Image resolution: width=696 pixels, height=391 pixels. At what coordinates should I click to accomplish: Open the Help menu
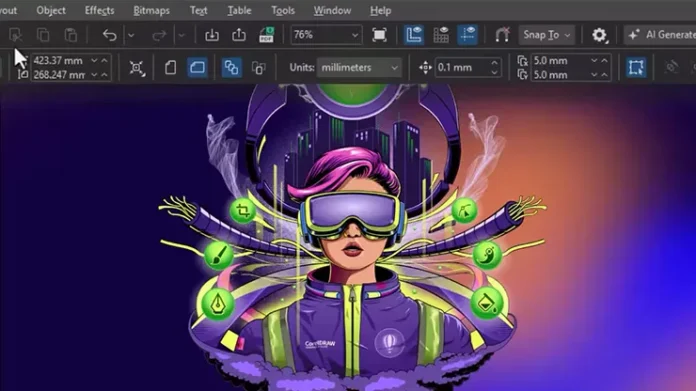[x=380, y=10]
